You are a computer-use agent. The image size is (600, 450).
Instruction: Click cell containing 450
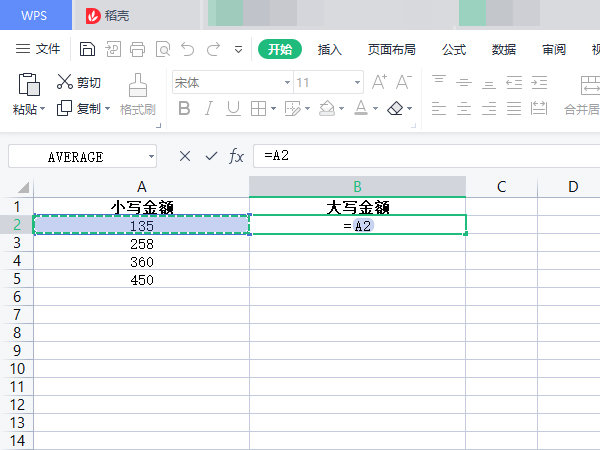point(142,280)
